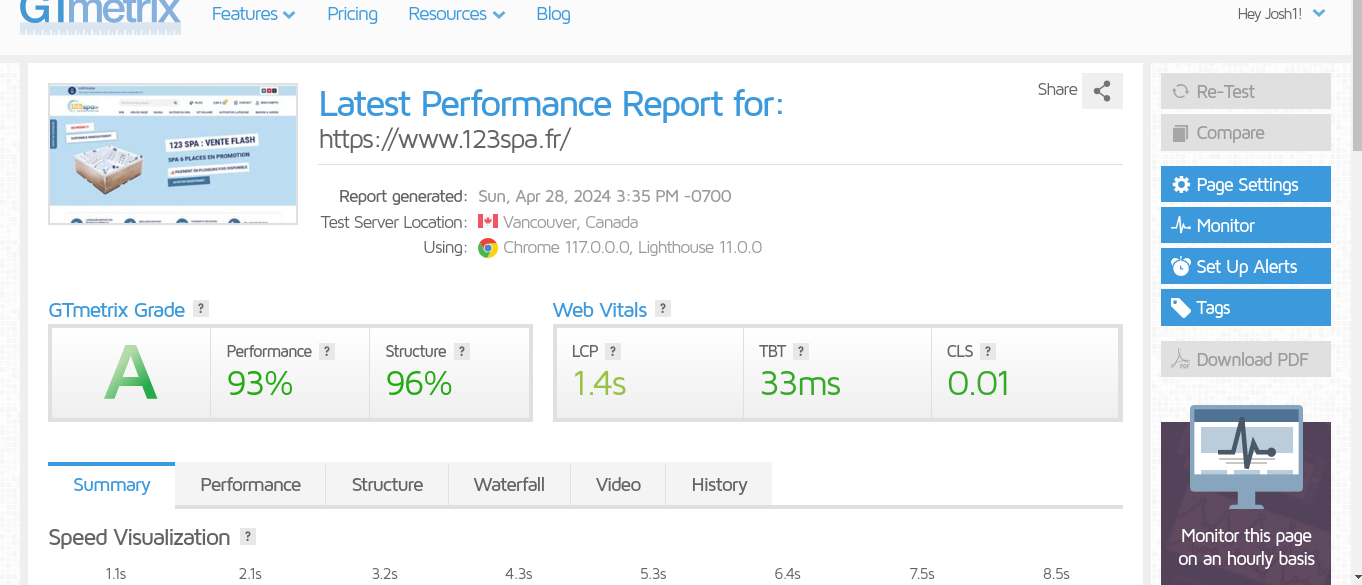Click the Re-Test button

point(1246,92)
